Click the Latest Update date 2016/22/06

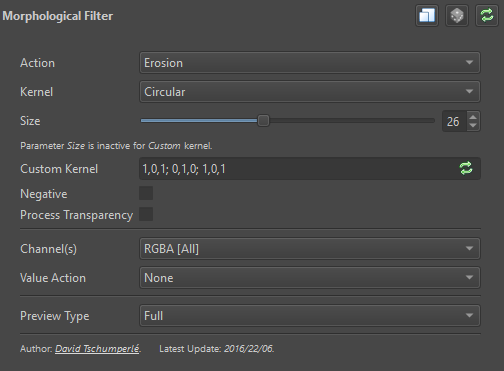249,349
